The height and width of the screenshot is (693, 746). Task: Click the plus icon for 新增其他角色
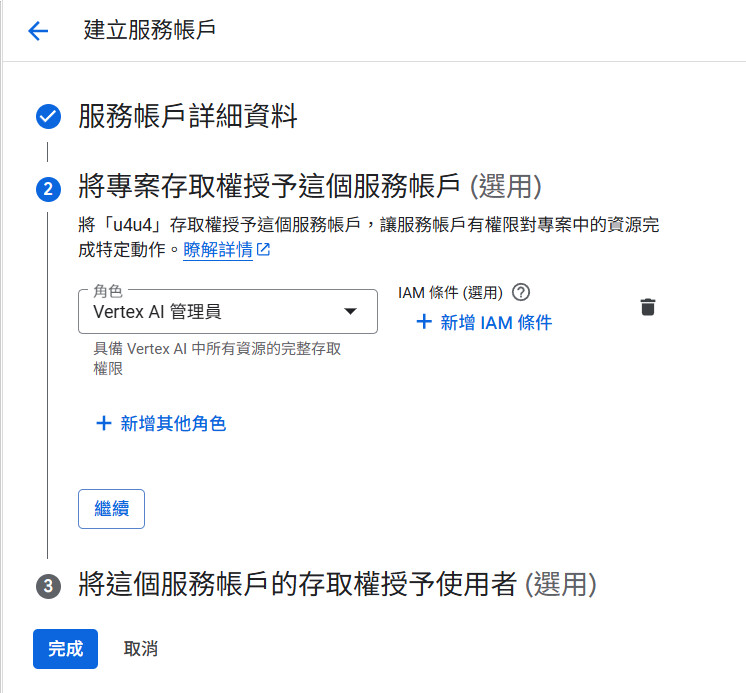click(102, 423)
